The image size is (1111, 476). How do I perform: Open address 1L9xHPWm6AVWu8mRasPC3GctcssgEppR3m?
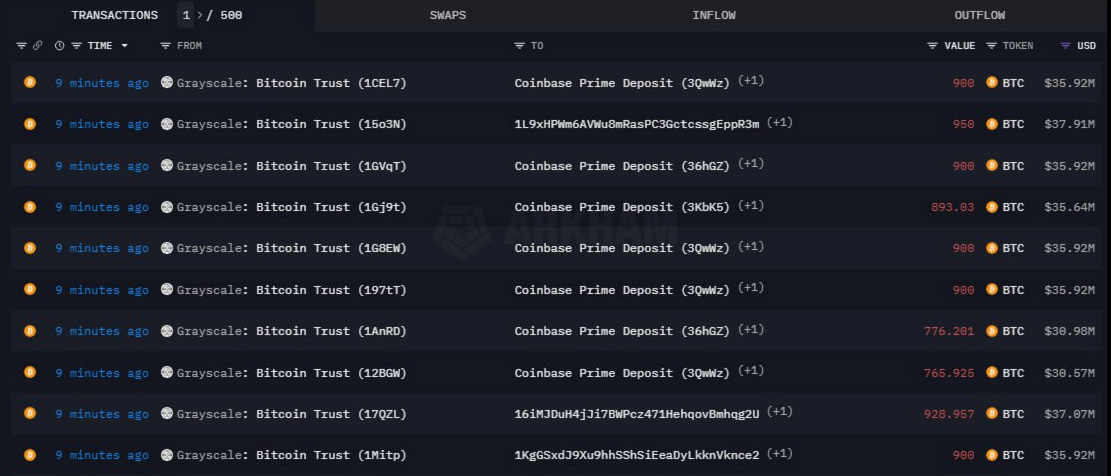pyautogui.click(x=637, y=125)
